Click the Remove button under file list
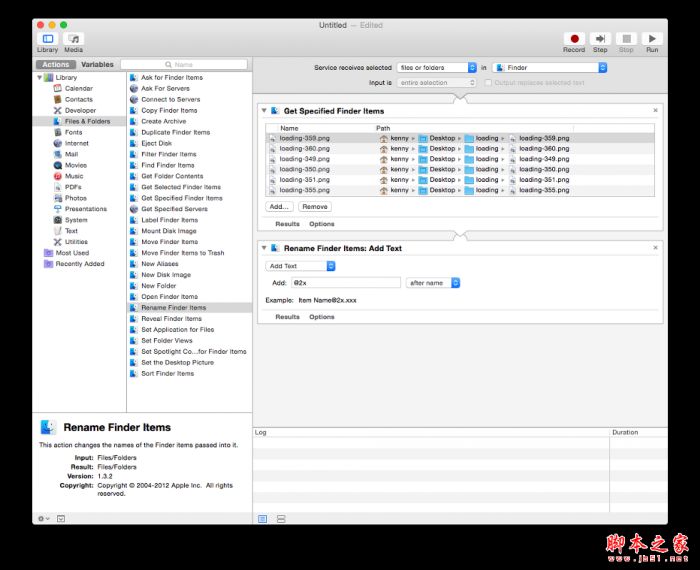Viewport: 700px width, 570px height. pyautogui.click(x=314, y=206)
